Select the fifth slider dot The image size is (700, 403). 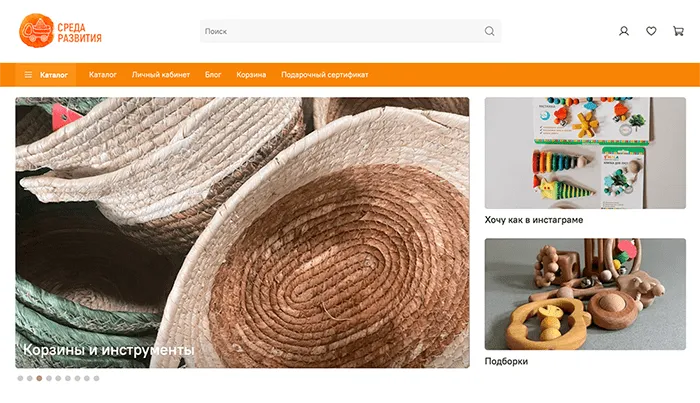coord(58,378)
